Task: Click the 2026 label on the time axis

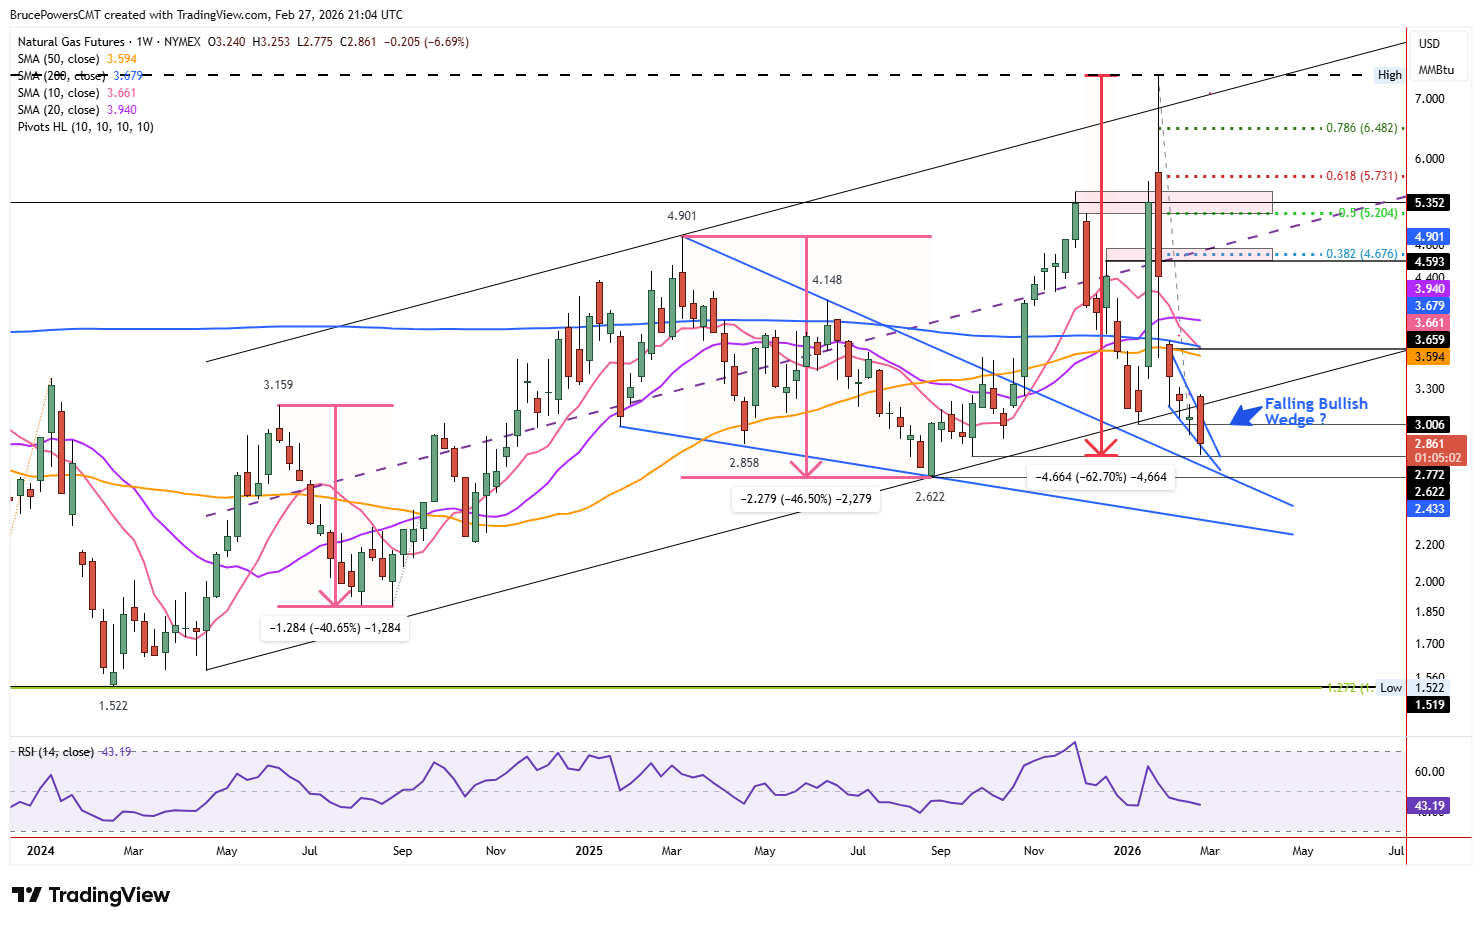Action: pyautogui.click(x=1127, y=851)
